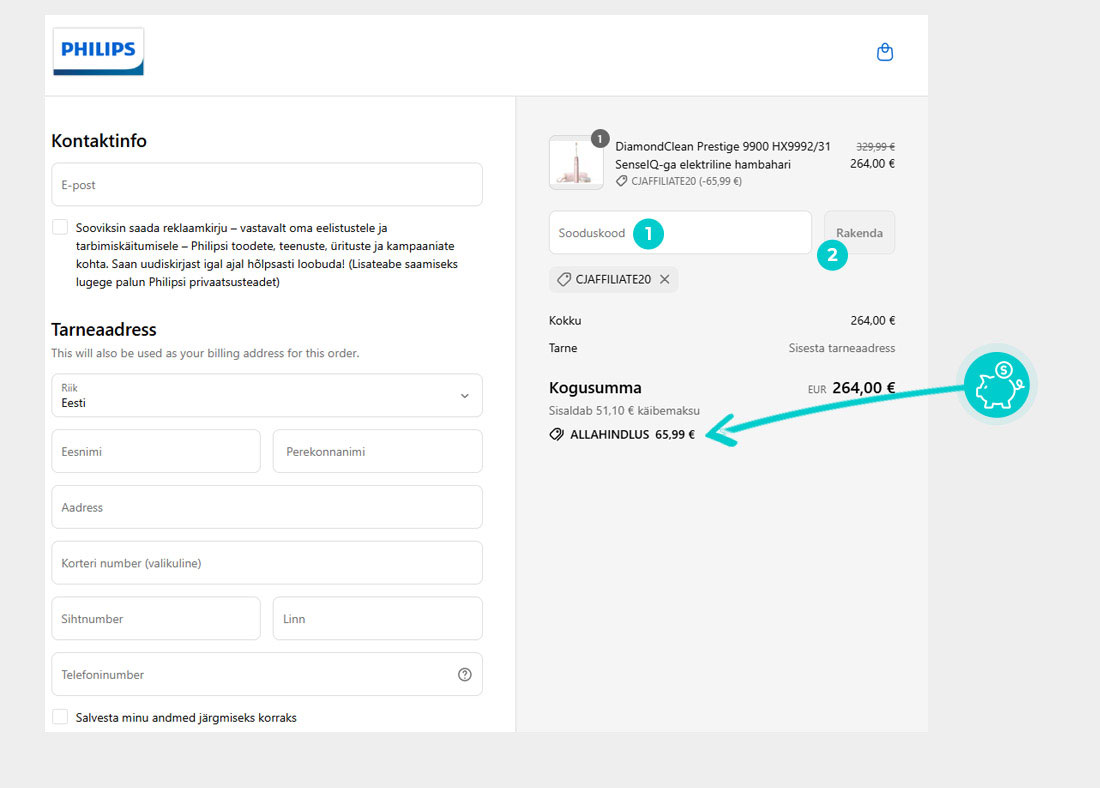Click the Perekonnanimi surname field
Screen dimensions: 1100x788
(377, 452)
